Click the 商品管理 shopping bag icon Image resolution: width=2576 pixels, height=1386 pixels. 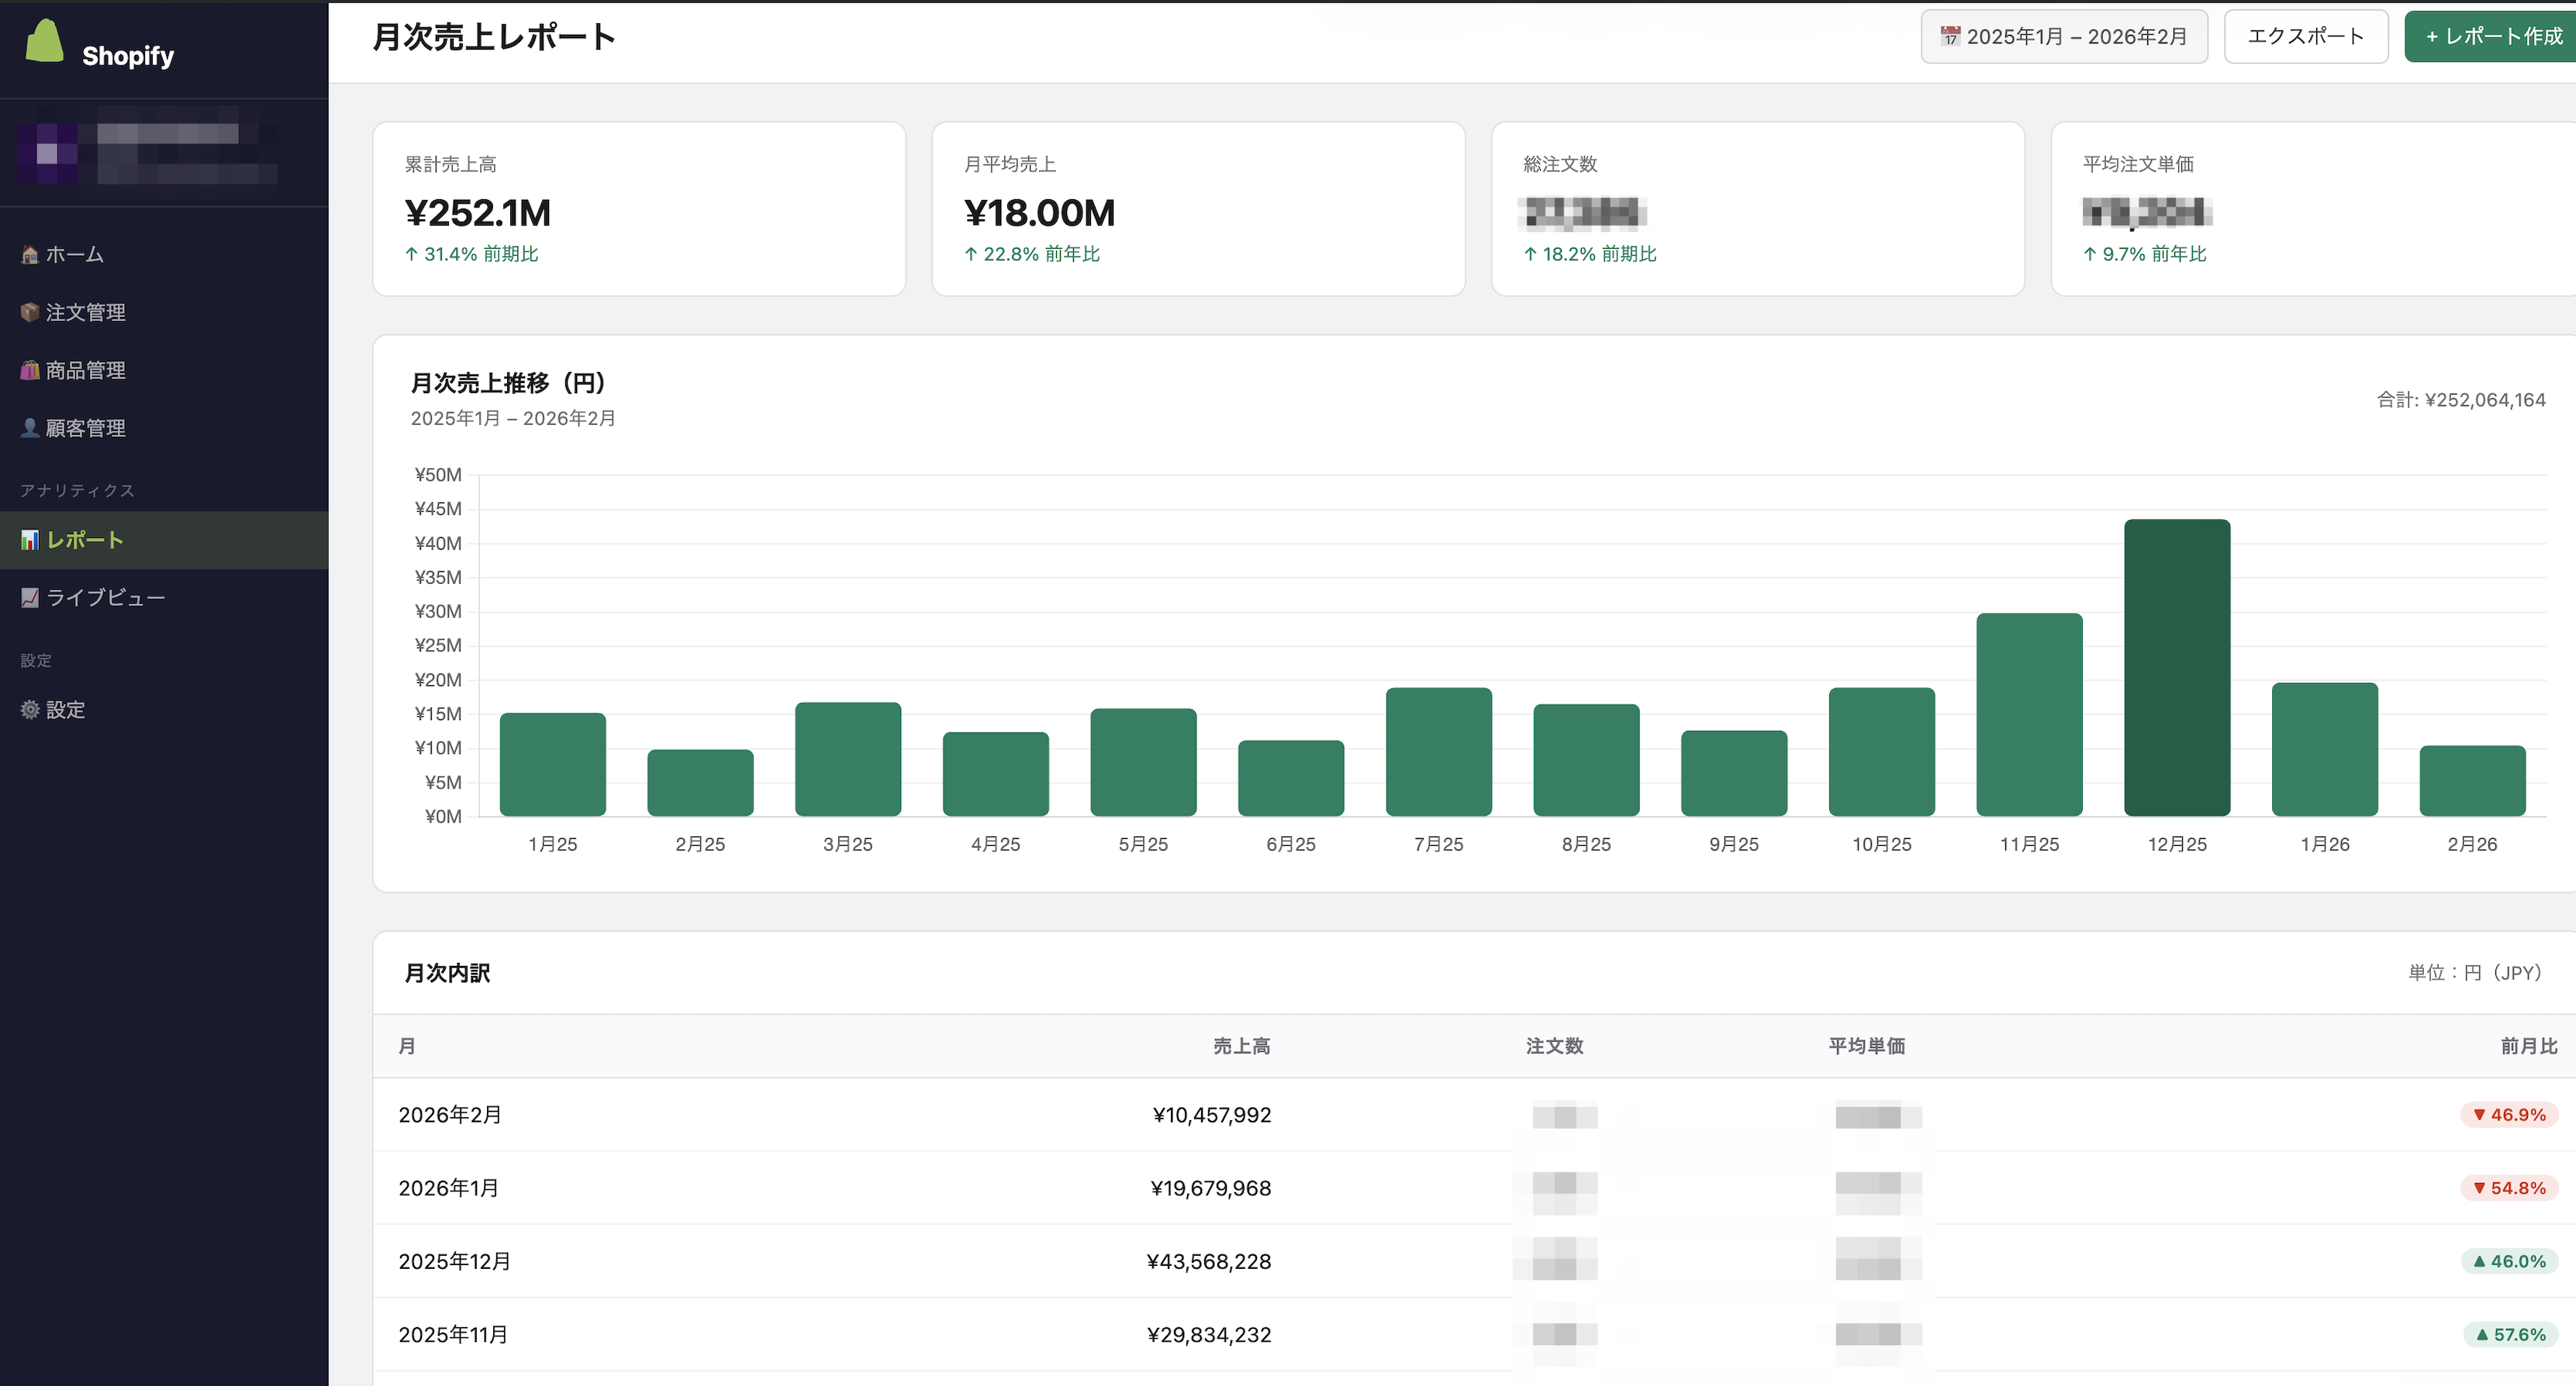click(29, 370)
